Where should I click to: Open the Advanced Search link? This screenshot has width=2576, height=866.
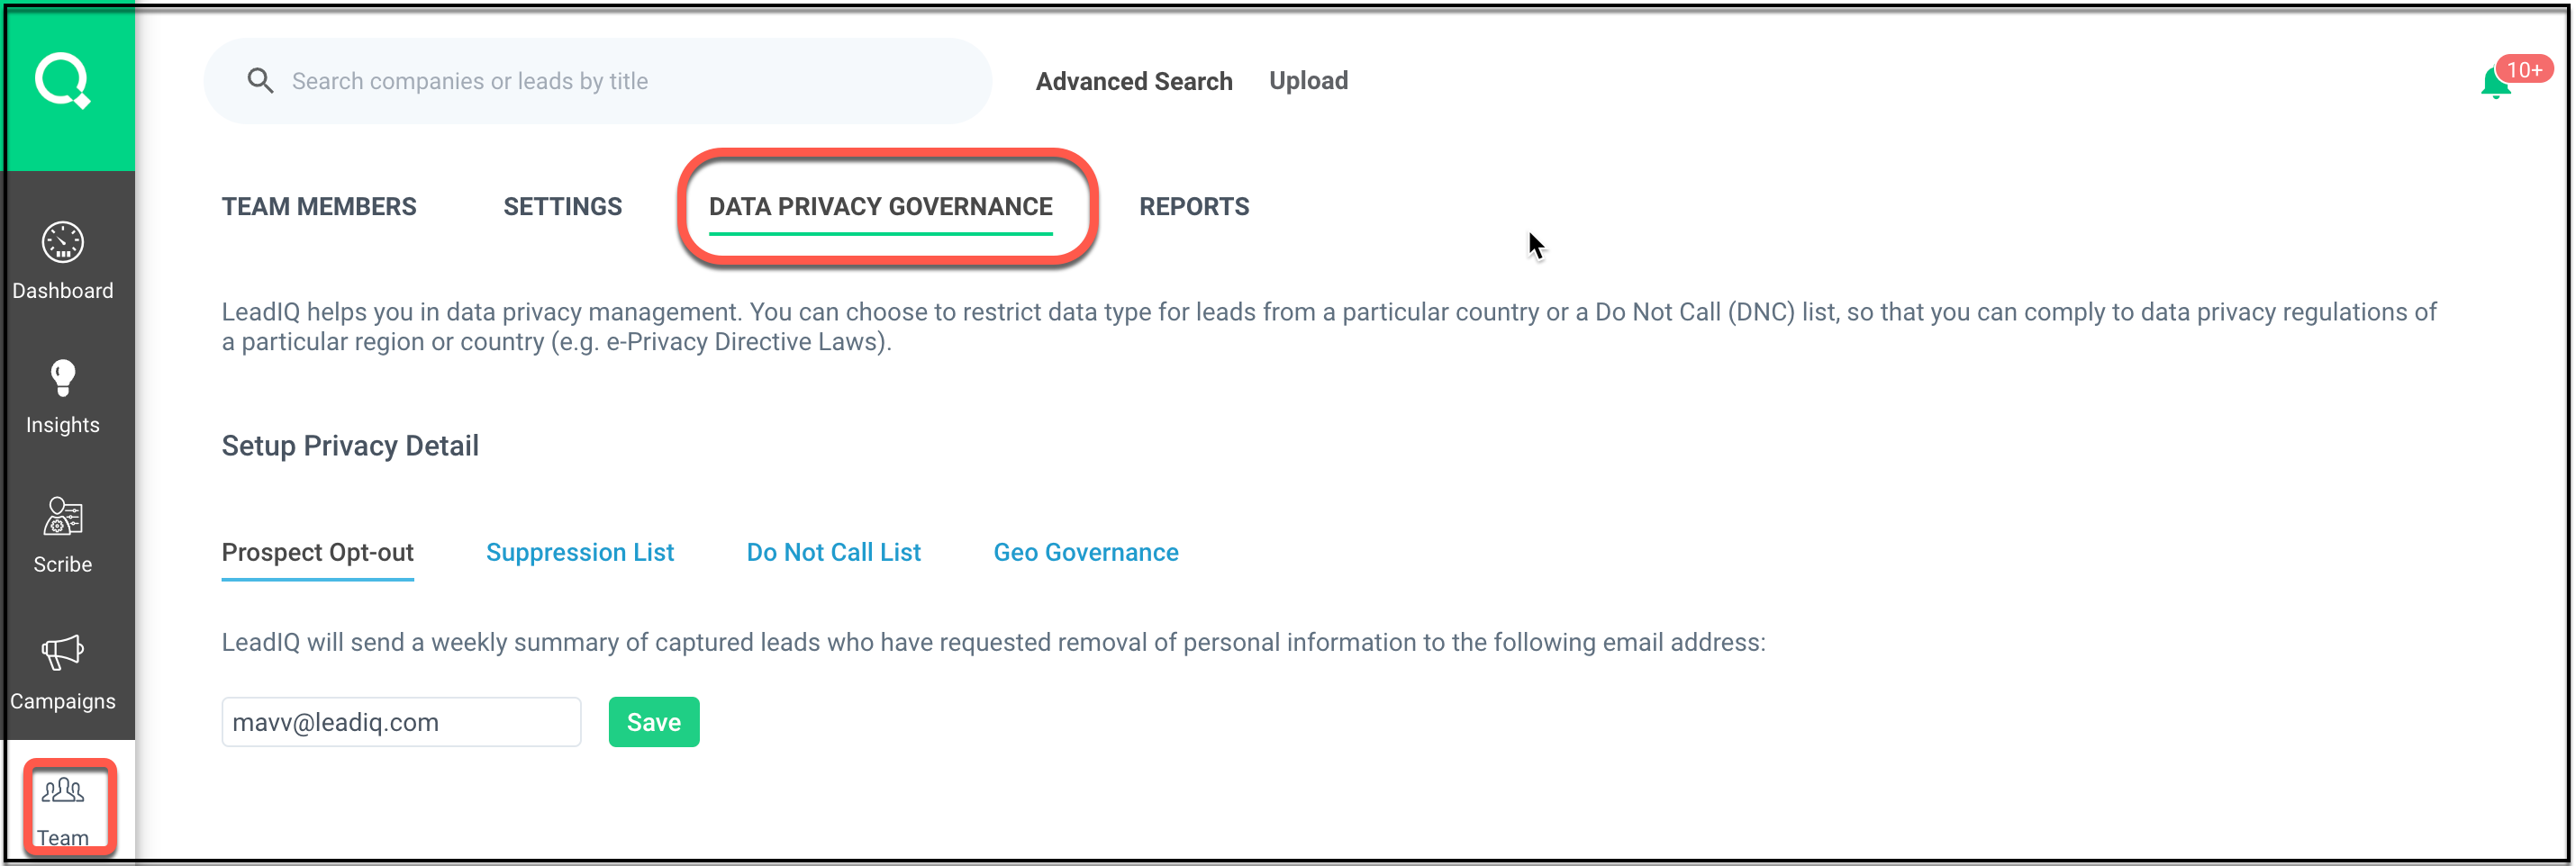point(1134,81)
